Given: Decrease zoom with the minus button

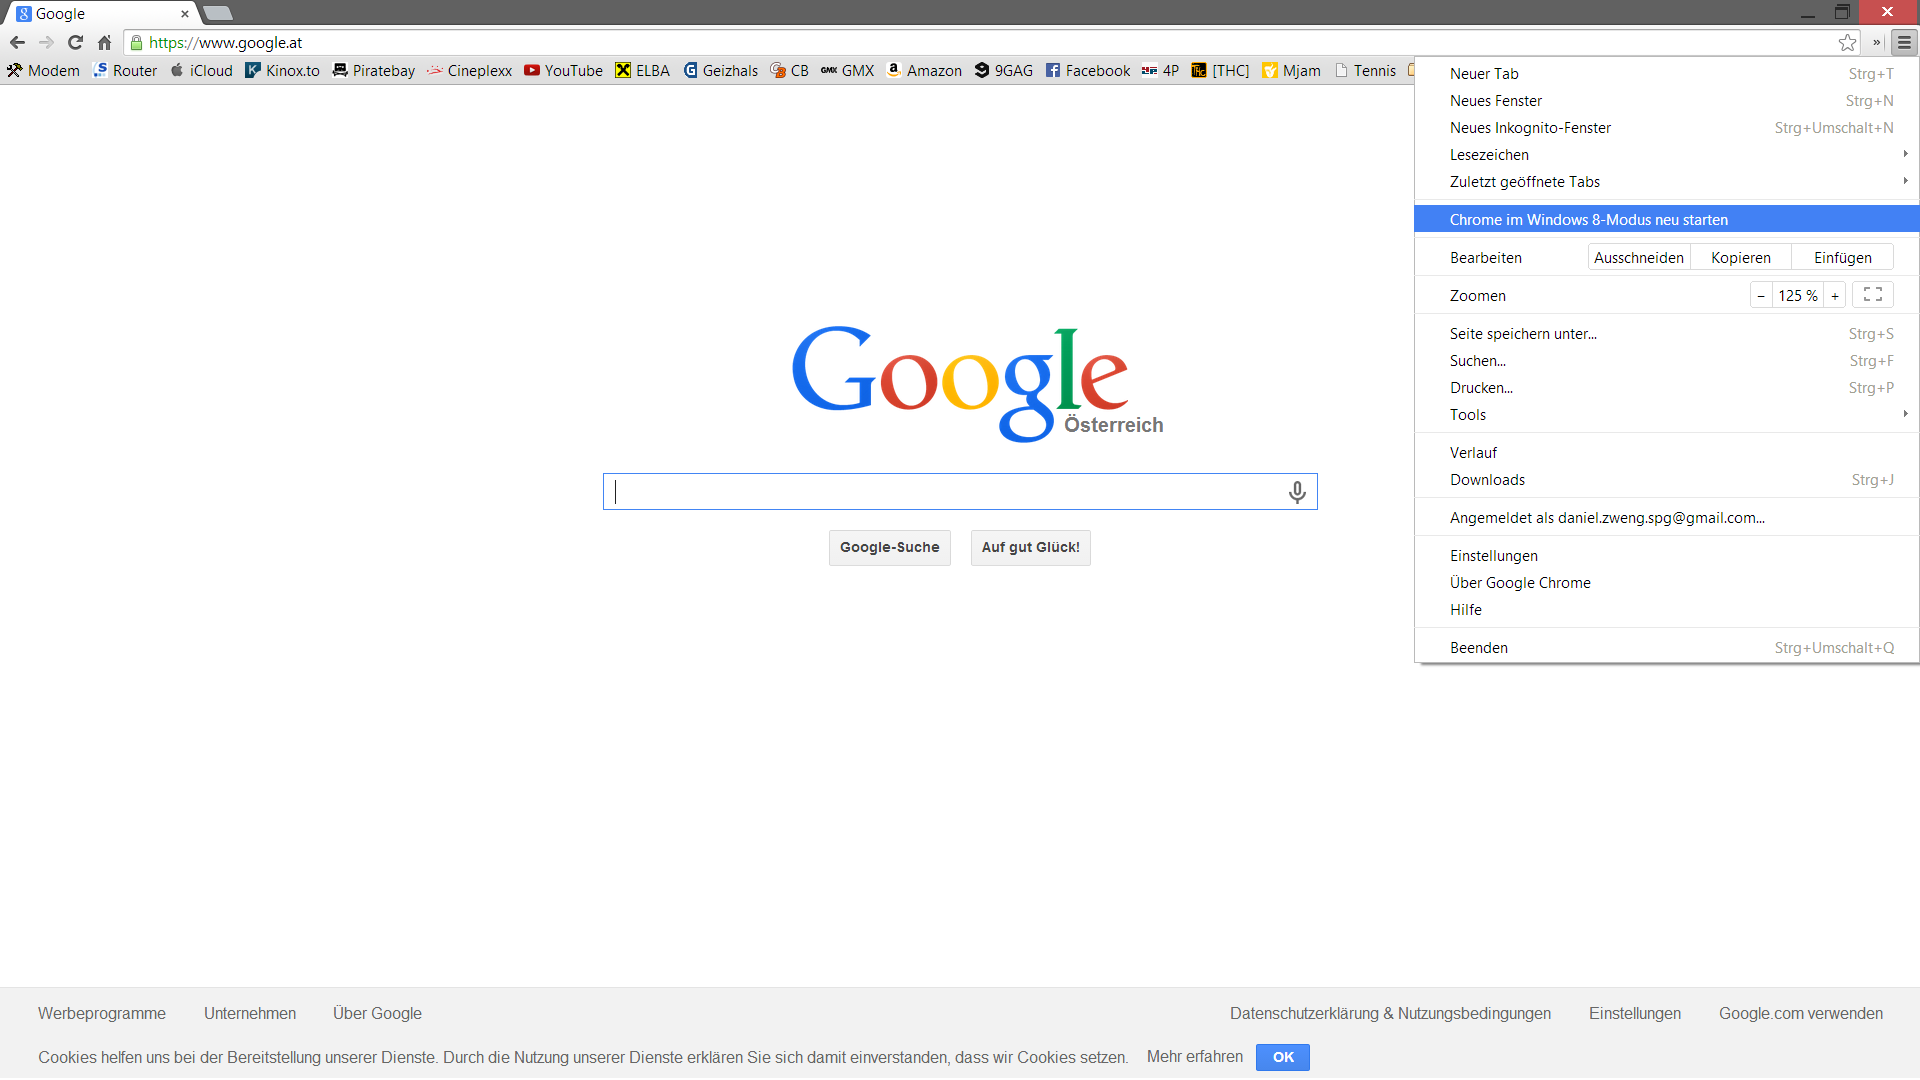Looking at the screenshot, I should [x=1761, y=295].
